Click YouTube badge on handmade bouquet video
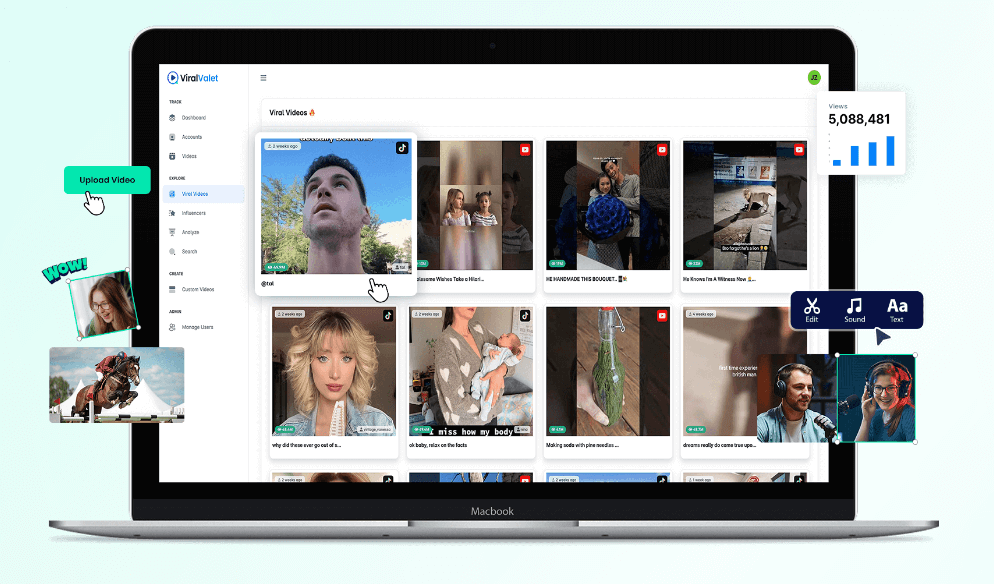 coord(662,150)
